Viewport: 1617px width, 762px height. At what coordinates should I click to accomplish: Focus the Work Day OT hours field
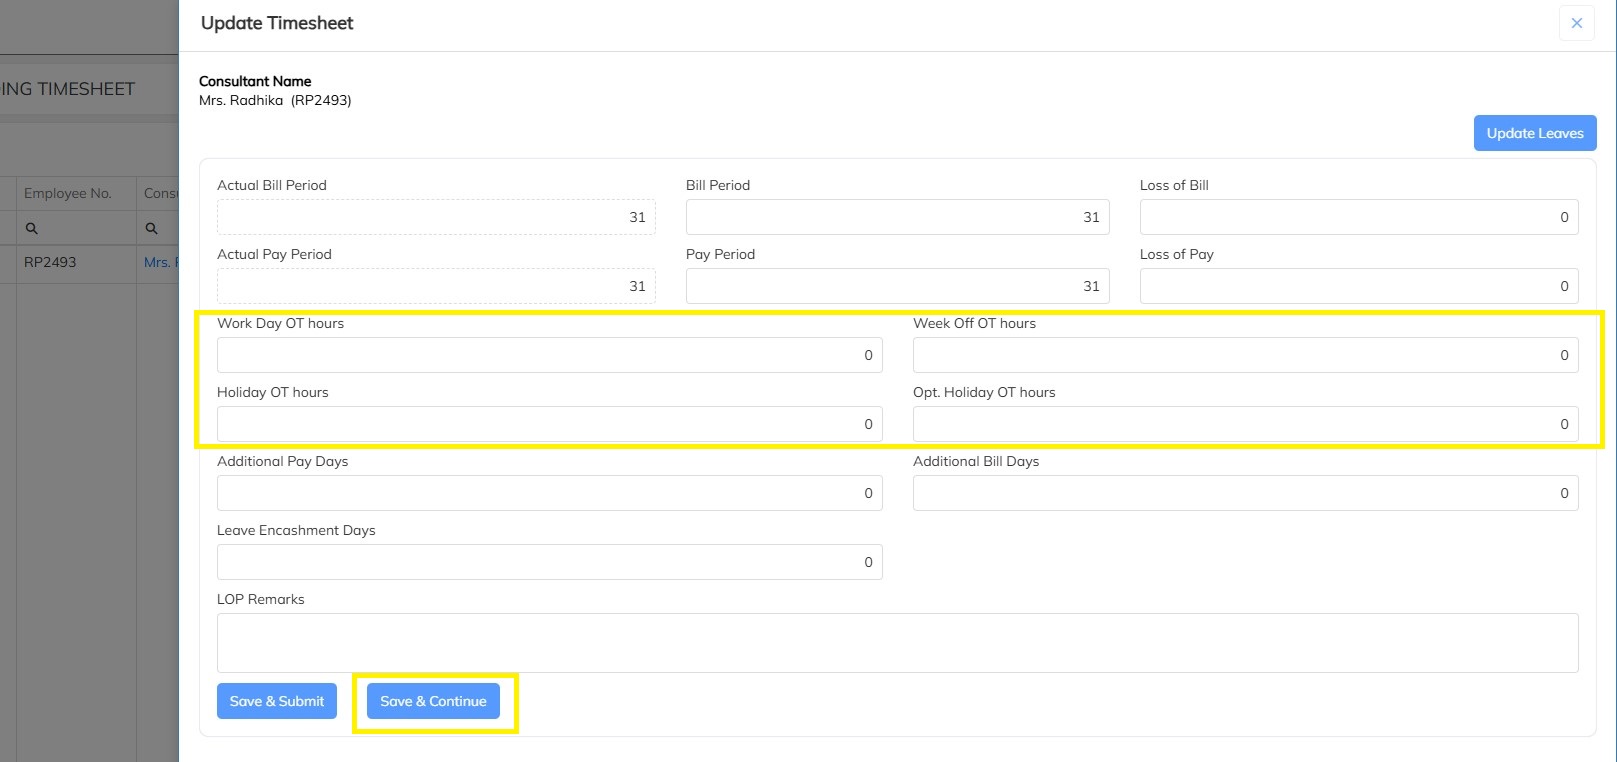click(549, 355)
